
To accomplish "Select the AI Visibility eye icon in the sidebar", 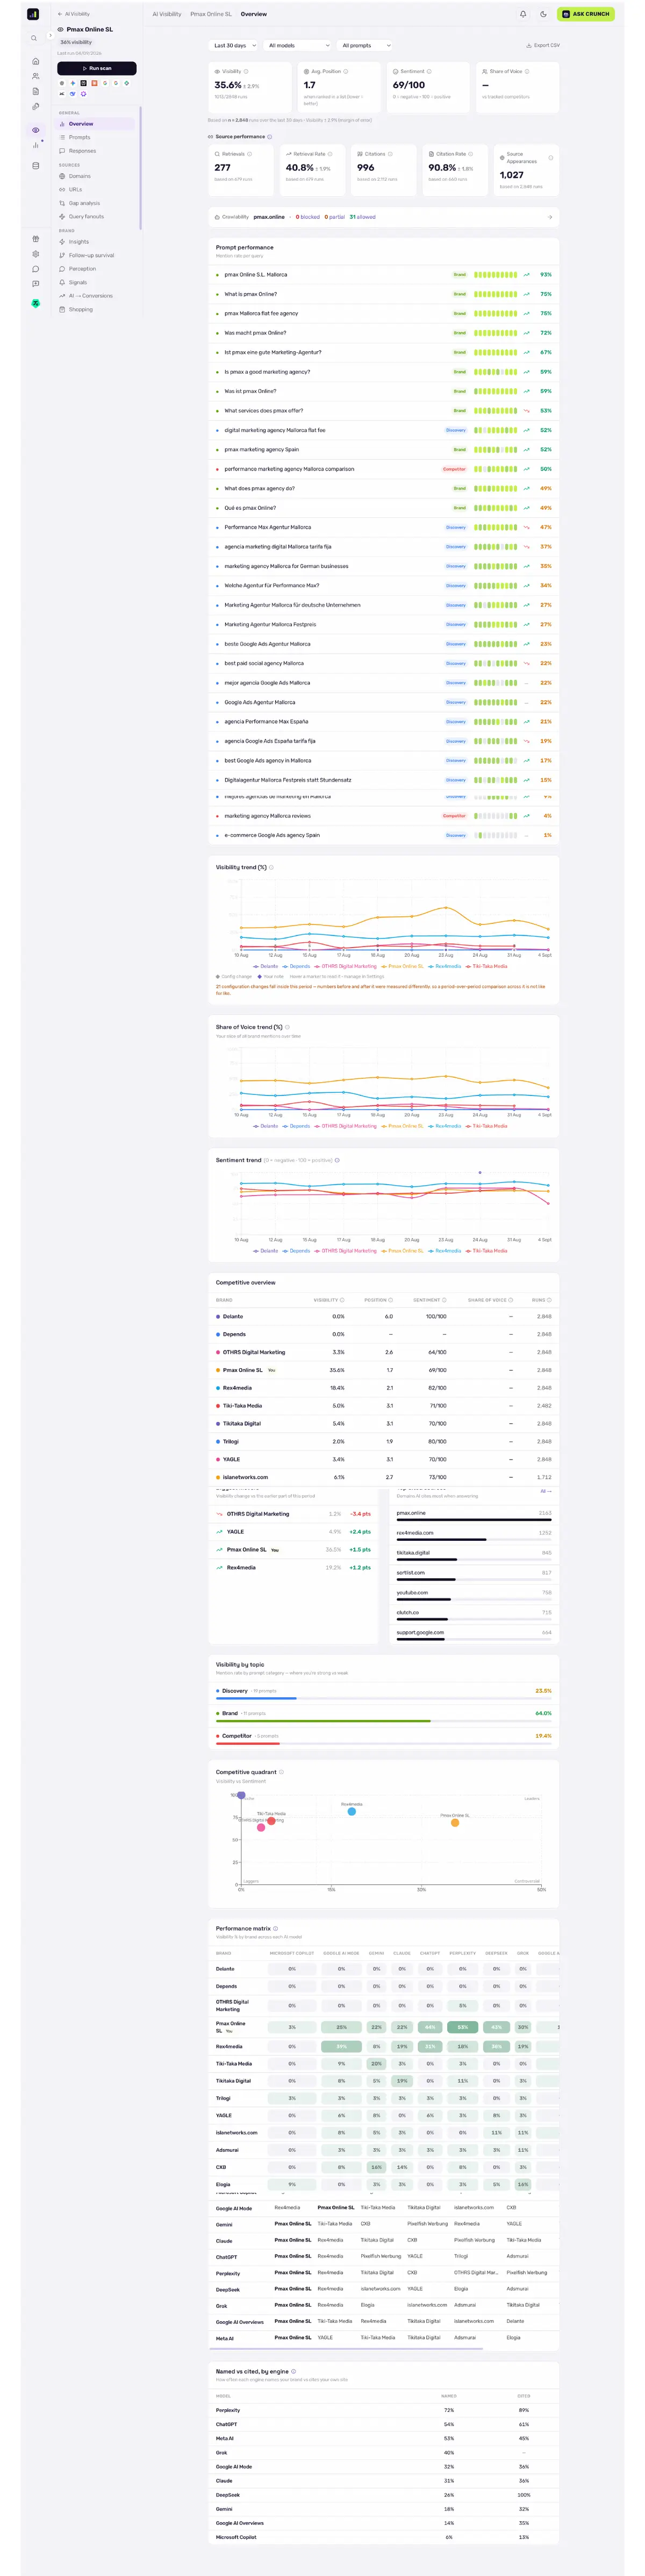I will 35,130.
